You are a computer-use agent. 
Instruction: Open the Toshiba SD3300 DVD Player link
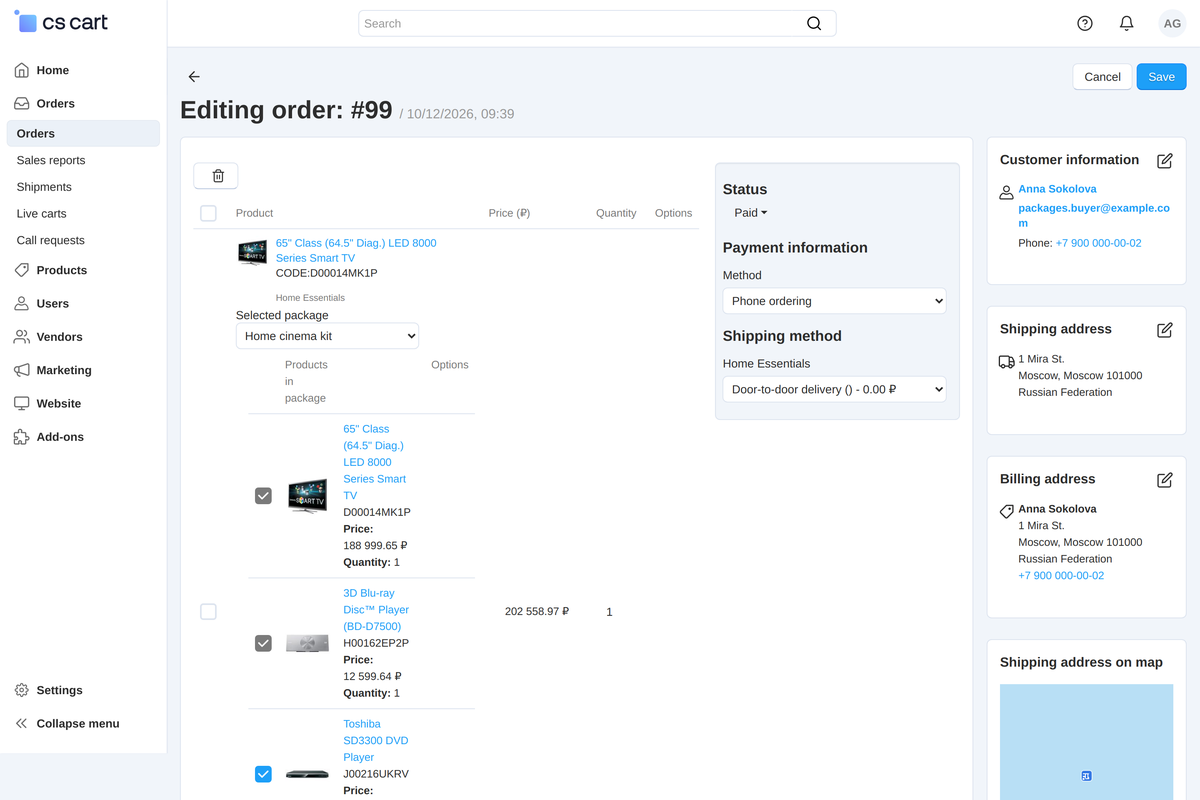pos(375,740)
